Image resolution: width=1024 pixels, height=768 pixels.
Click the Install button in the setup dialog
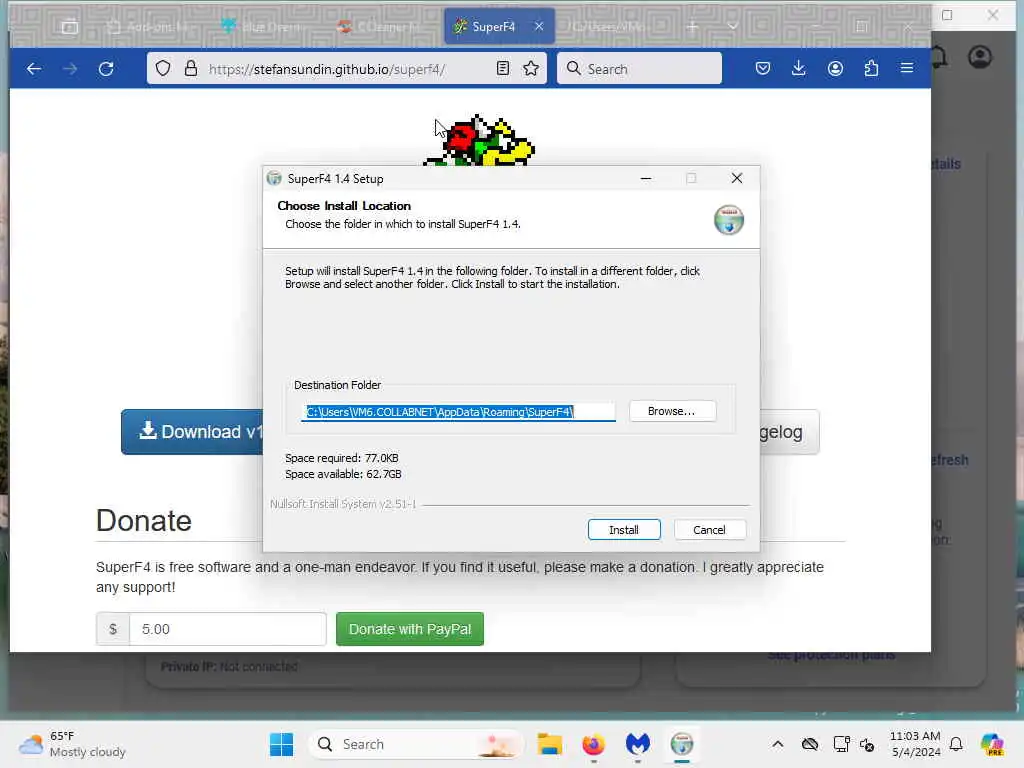pyautogui.click(x=624, y=530)
